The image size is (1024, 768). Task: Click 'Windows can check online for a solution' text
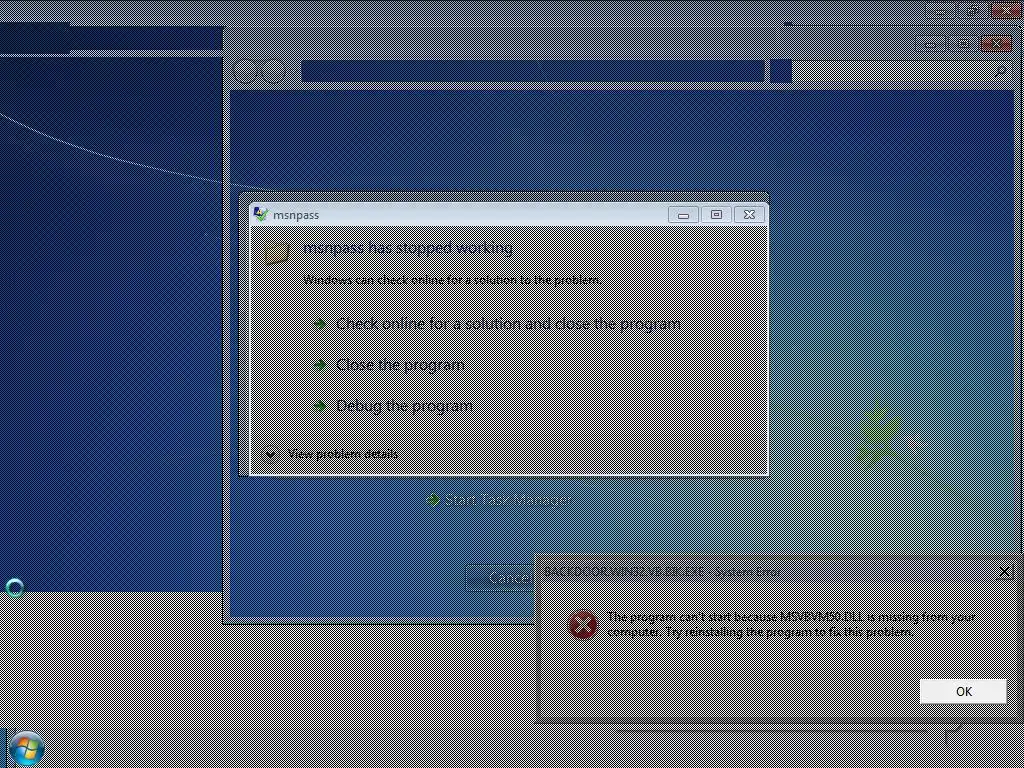tap(452, 280)
